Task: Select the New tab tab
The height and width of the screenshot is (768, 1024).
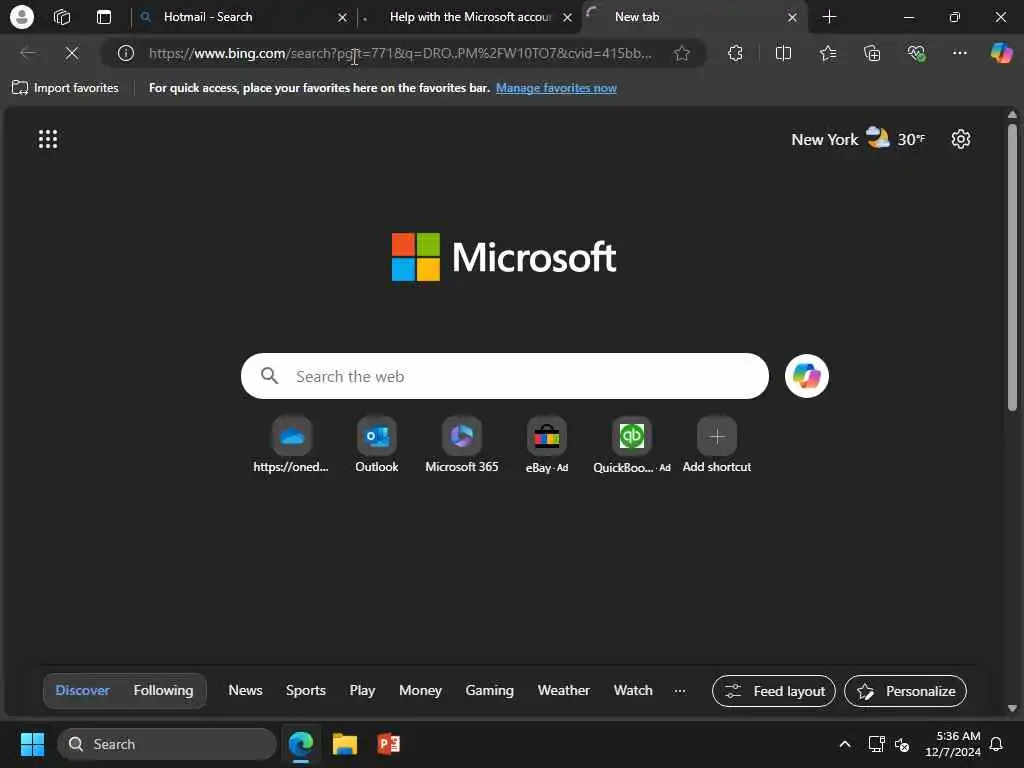Action: pyautogui.click(x=694, y=17)
